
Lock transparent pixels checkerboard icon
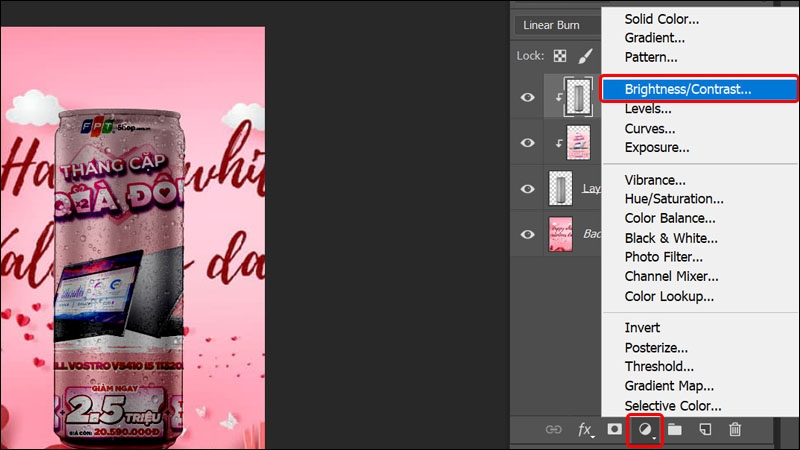[560, 56]
